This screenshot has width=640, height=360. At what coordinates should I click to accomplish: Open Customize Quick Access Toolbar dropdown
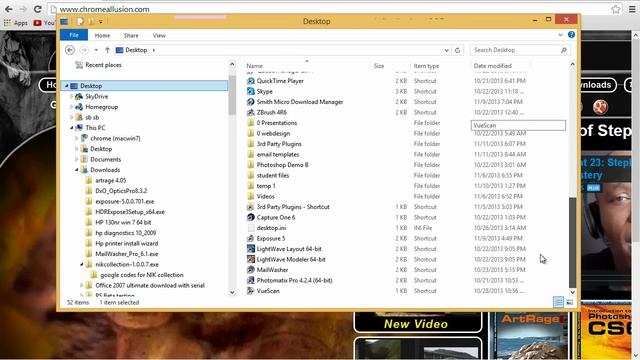pos(100,21)
